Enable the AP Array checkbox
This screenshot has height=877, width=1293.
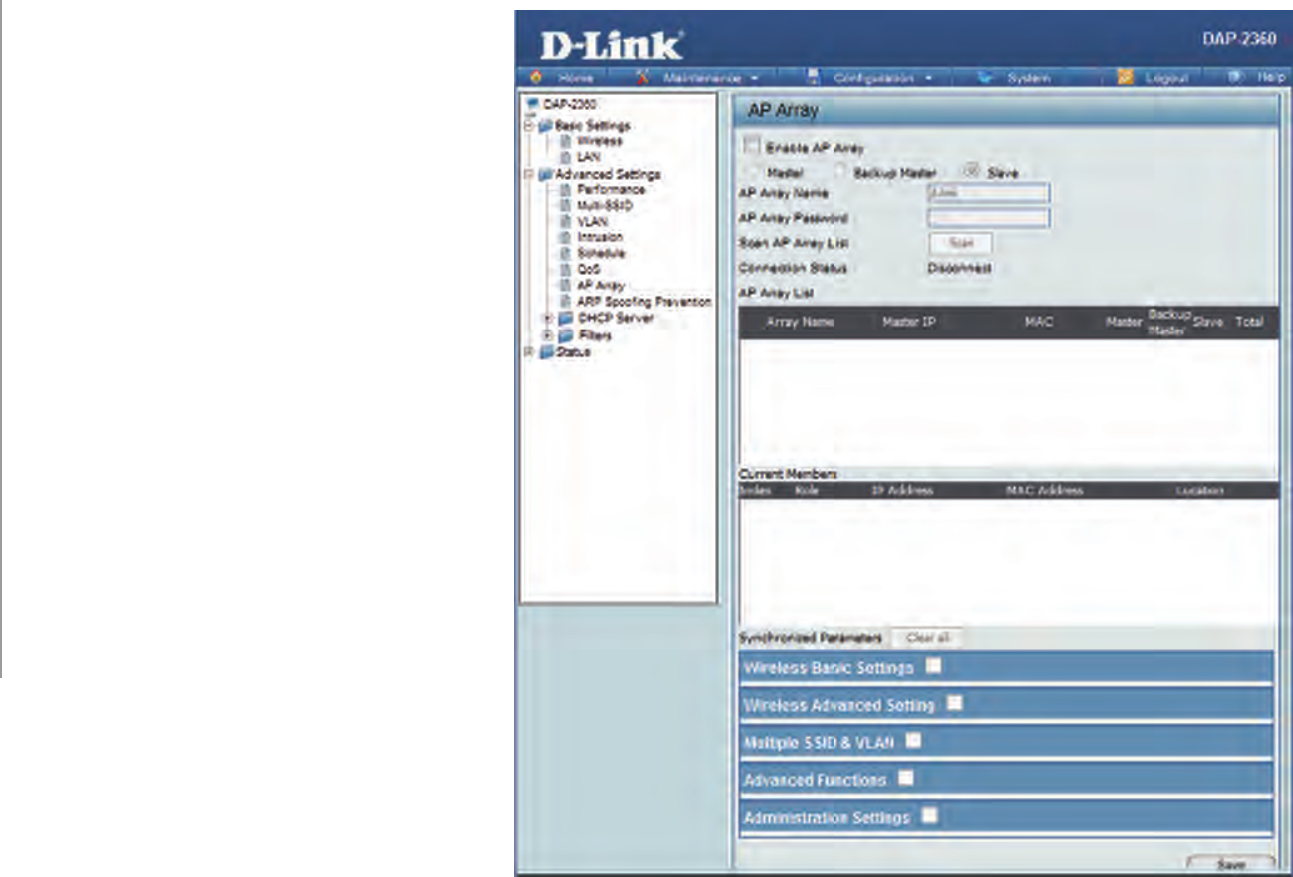click(x=754, y=146)
